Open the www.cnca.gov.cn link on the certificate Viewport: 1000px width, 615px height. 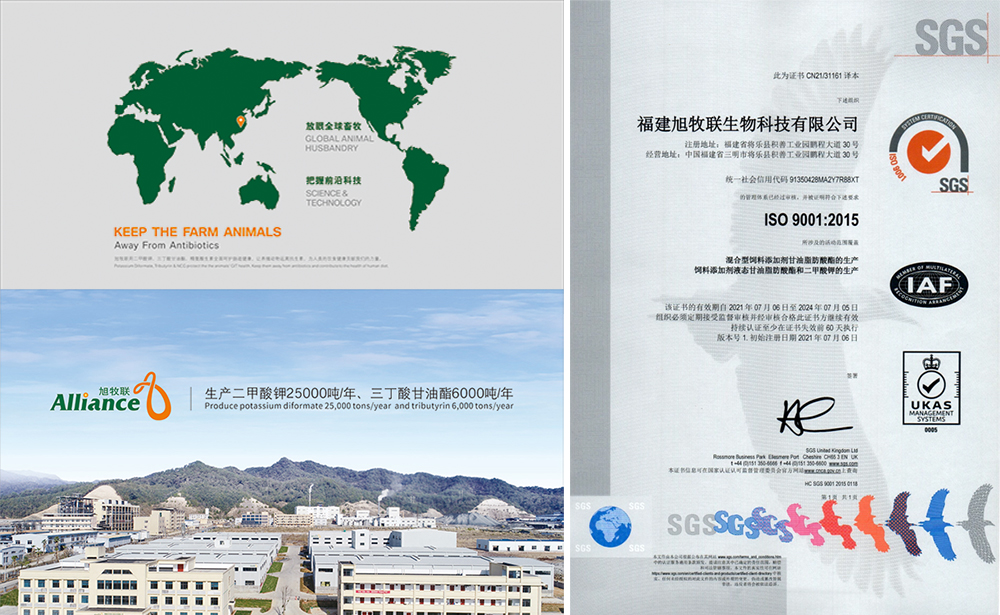pyautogui.click(x=821, y=470)
